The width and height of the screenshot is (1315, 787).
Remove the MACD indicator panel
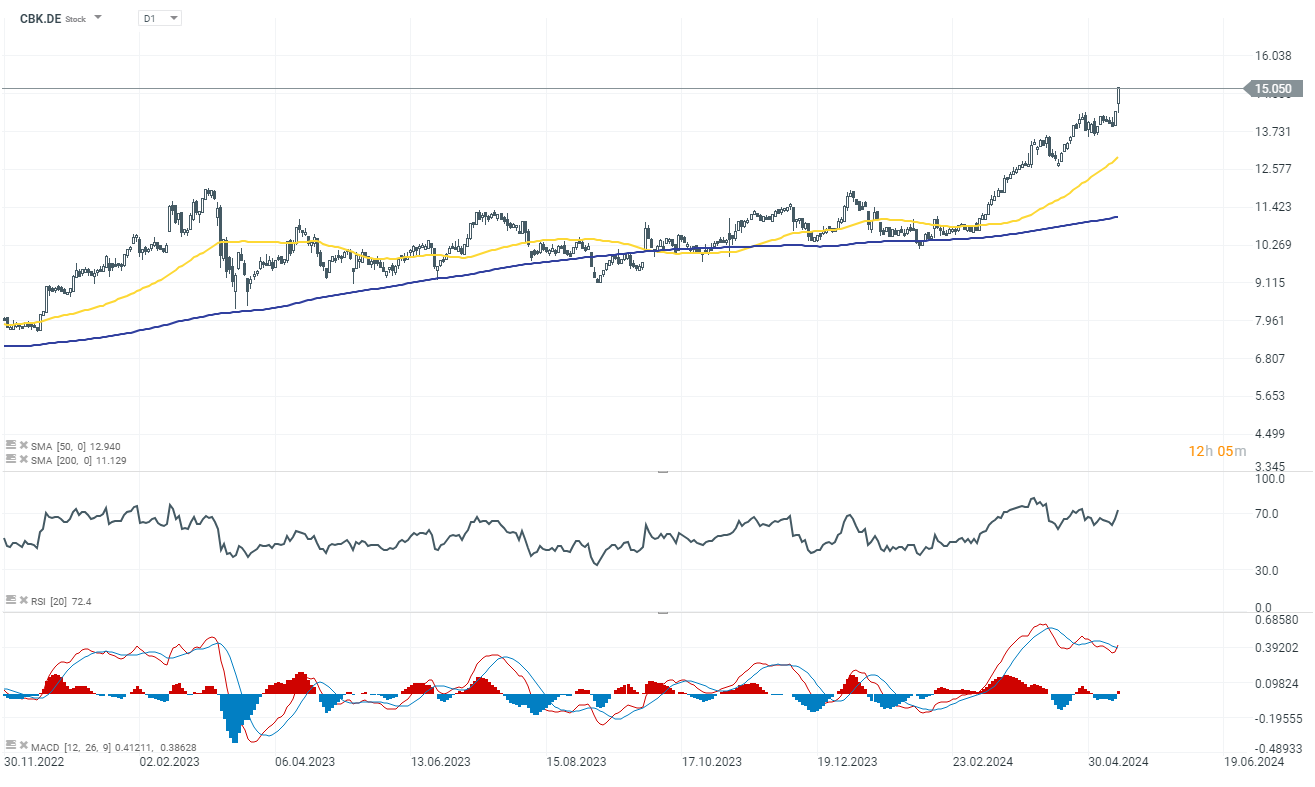(x=22, y=746)
